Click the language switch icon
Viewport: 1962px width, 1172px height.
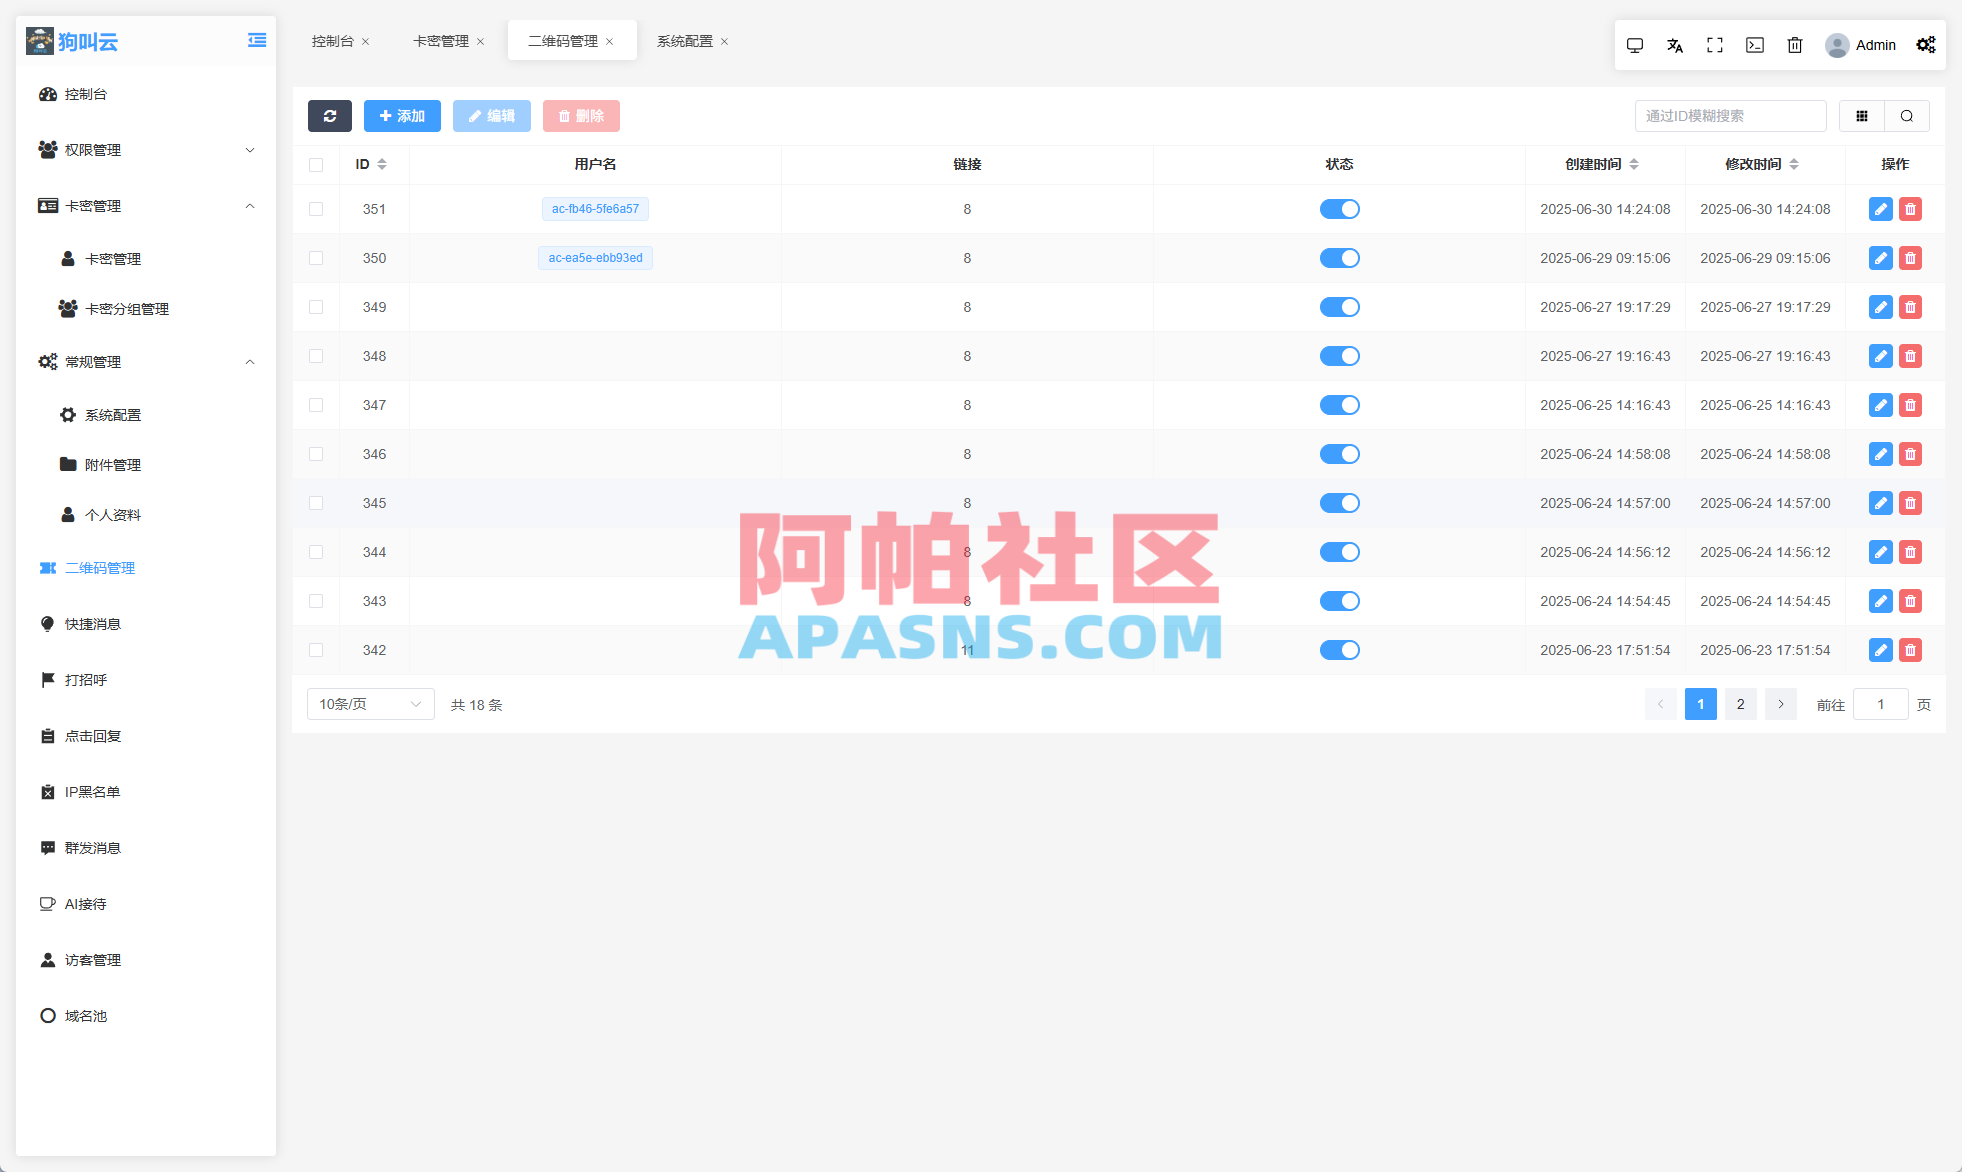1675,44
